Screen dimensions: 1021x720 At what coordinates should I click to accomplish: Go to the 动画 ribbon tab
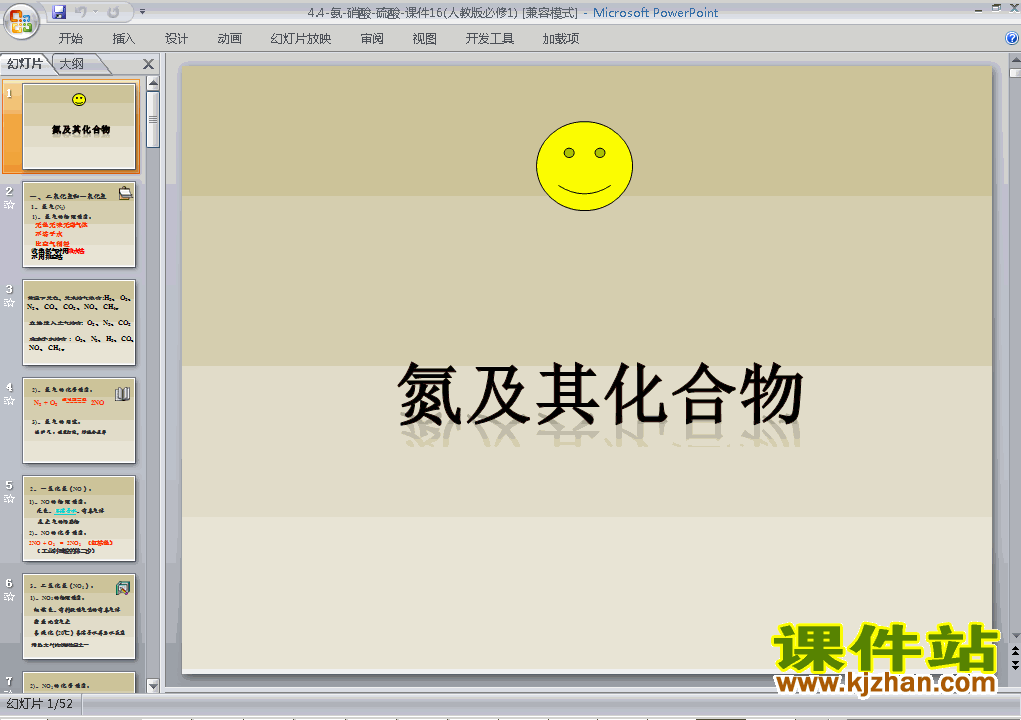coord(230,39)
